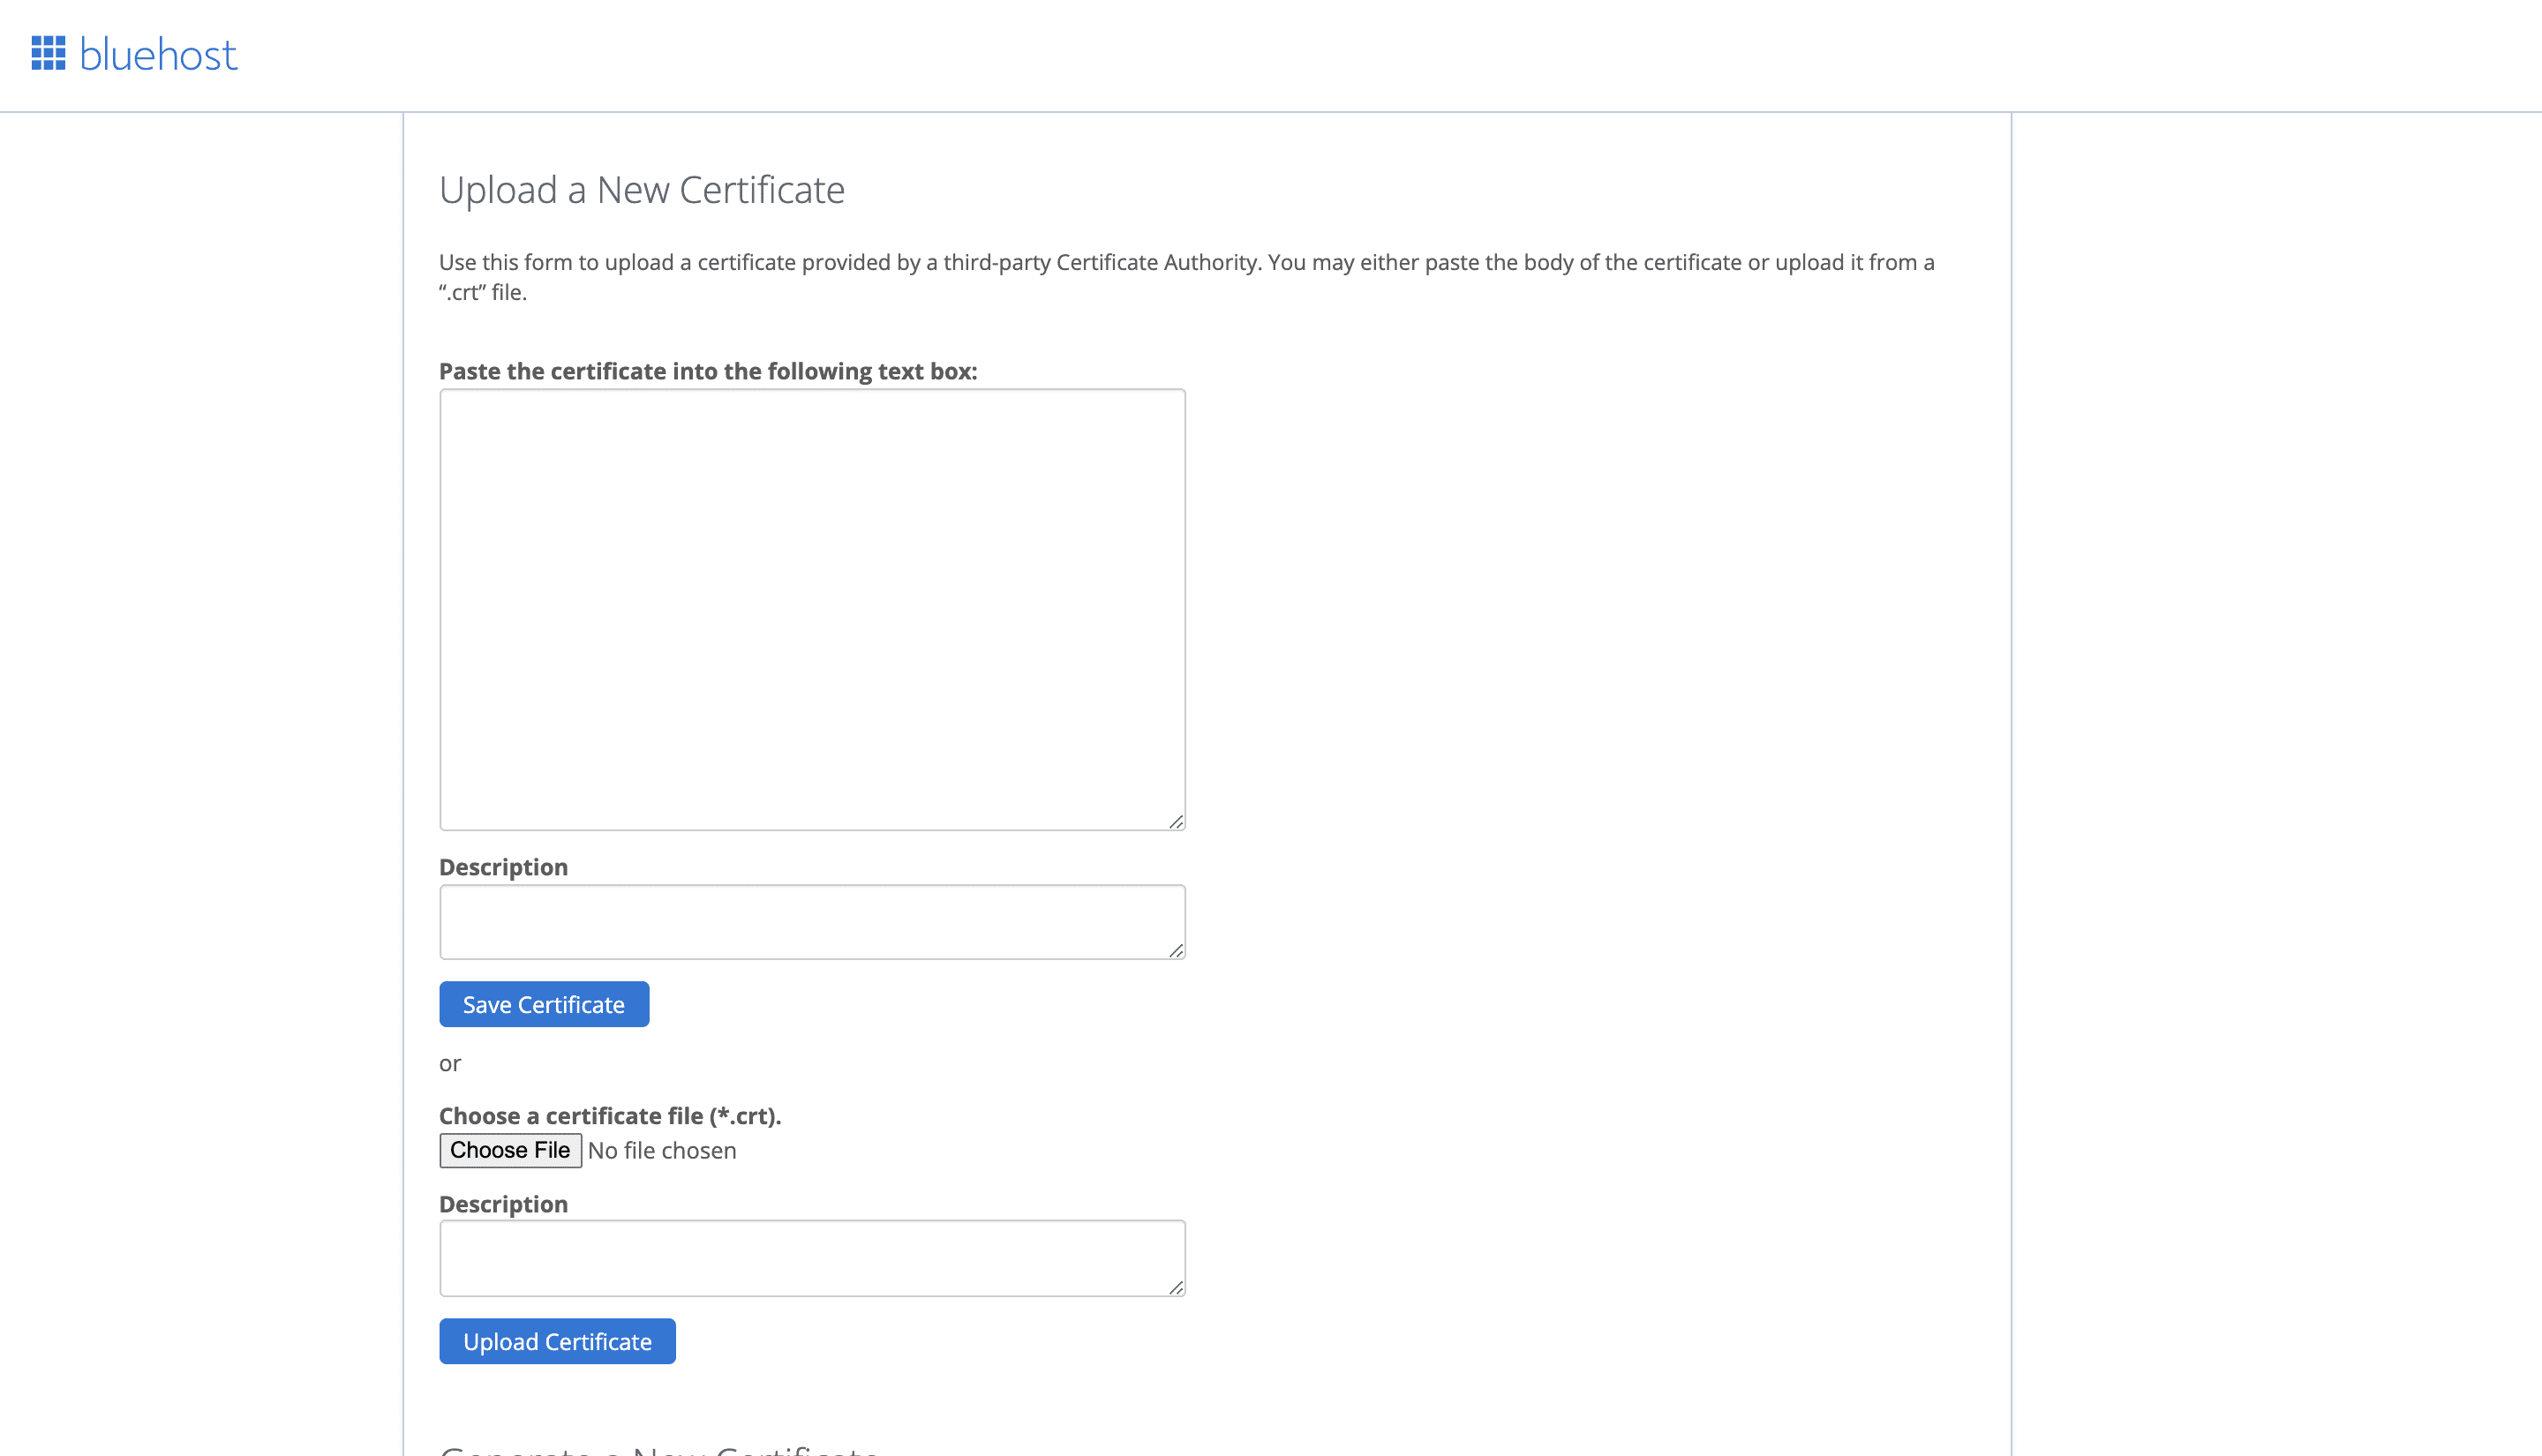Click the Description field above Upload Certificate
Screen dimensions: 2542x1456
811,1257
